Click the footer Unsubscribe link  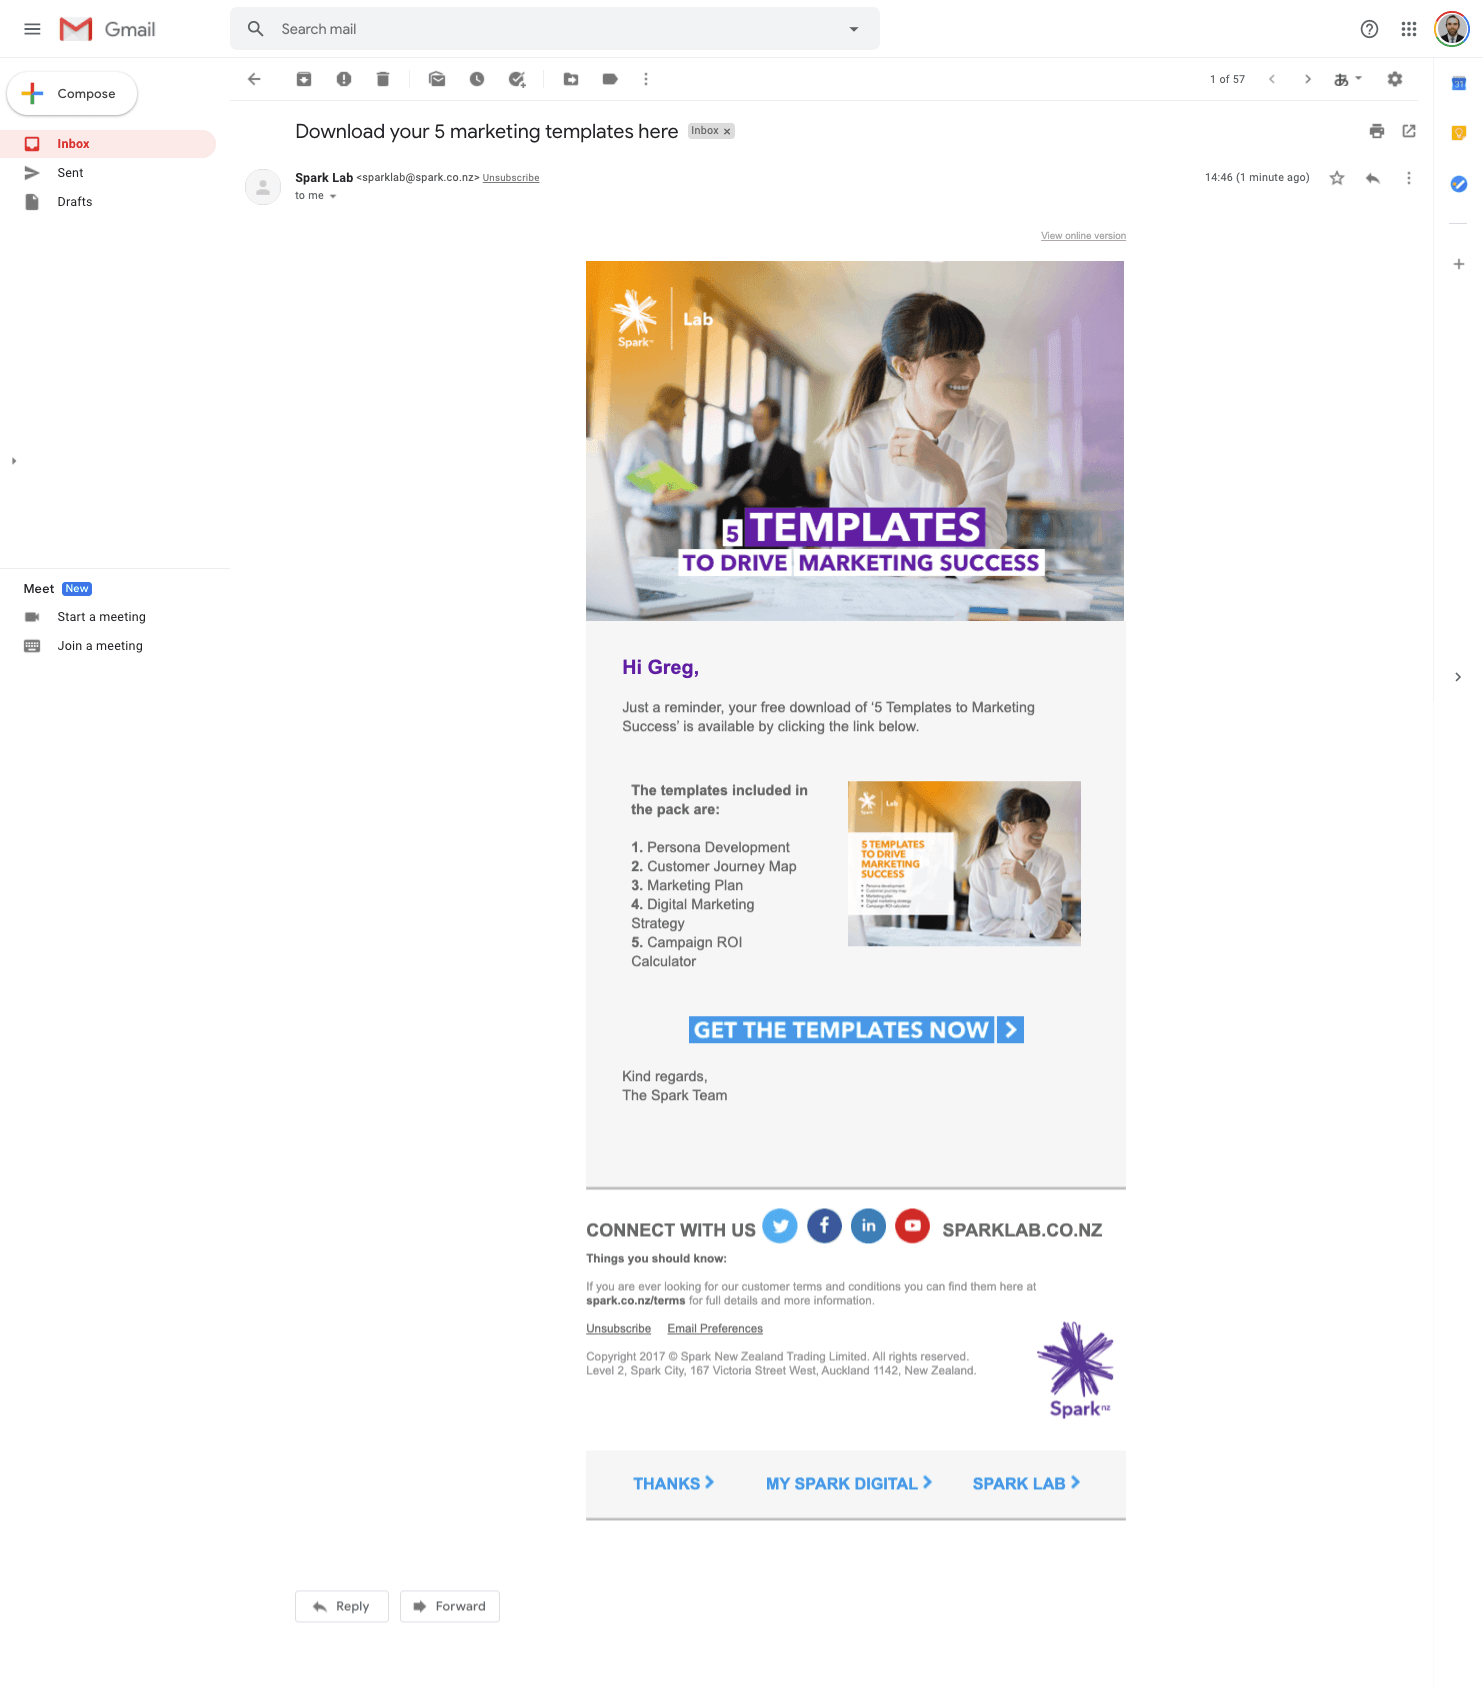pyautogui.click(x=618, y=1329)
